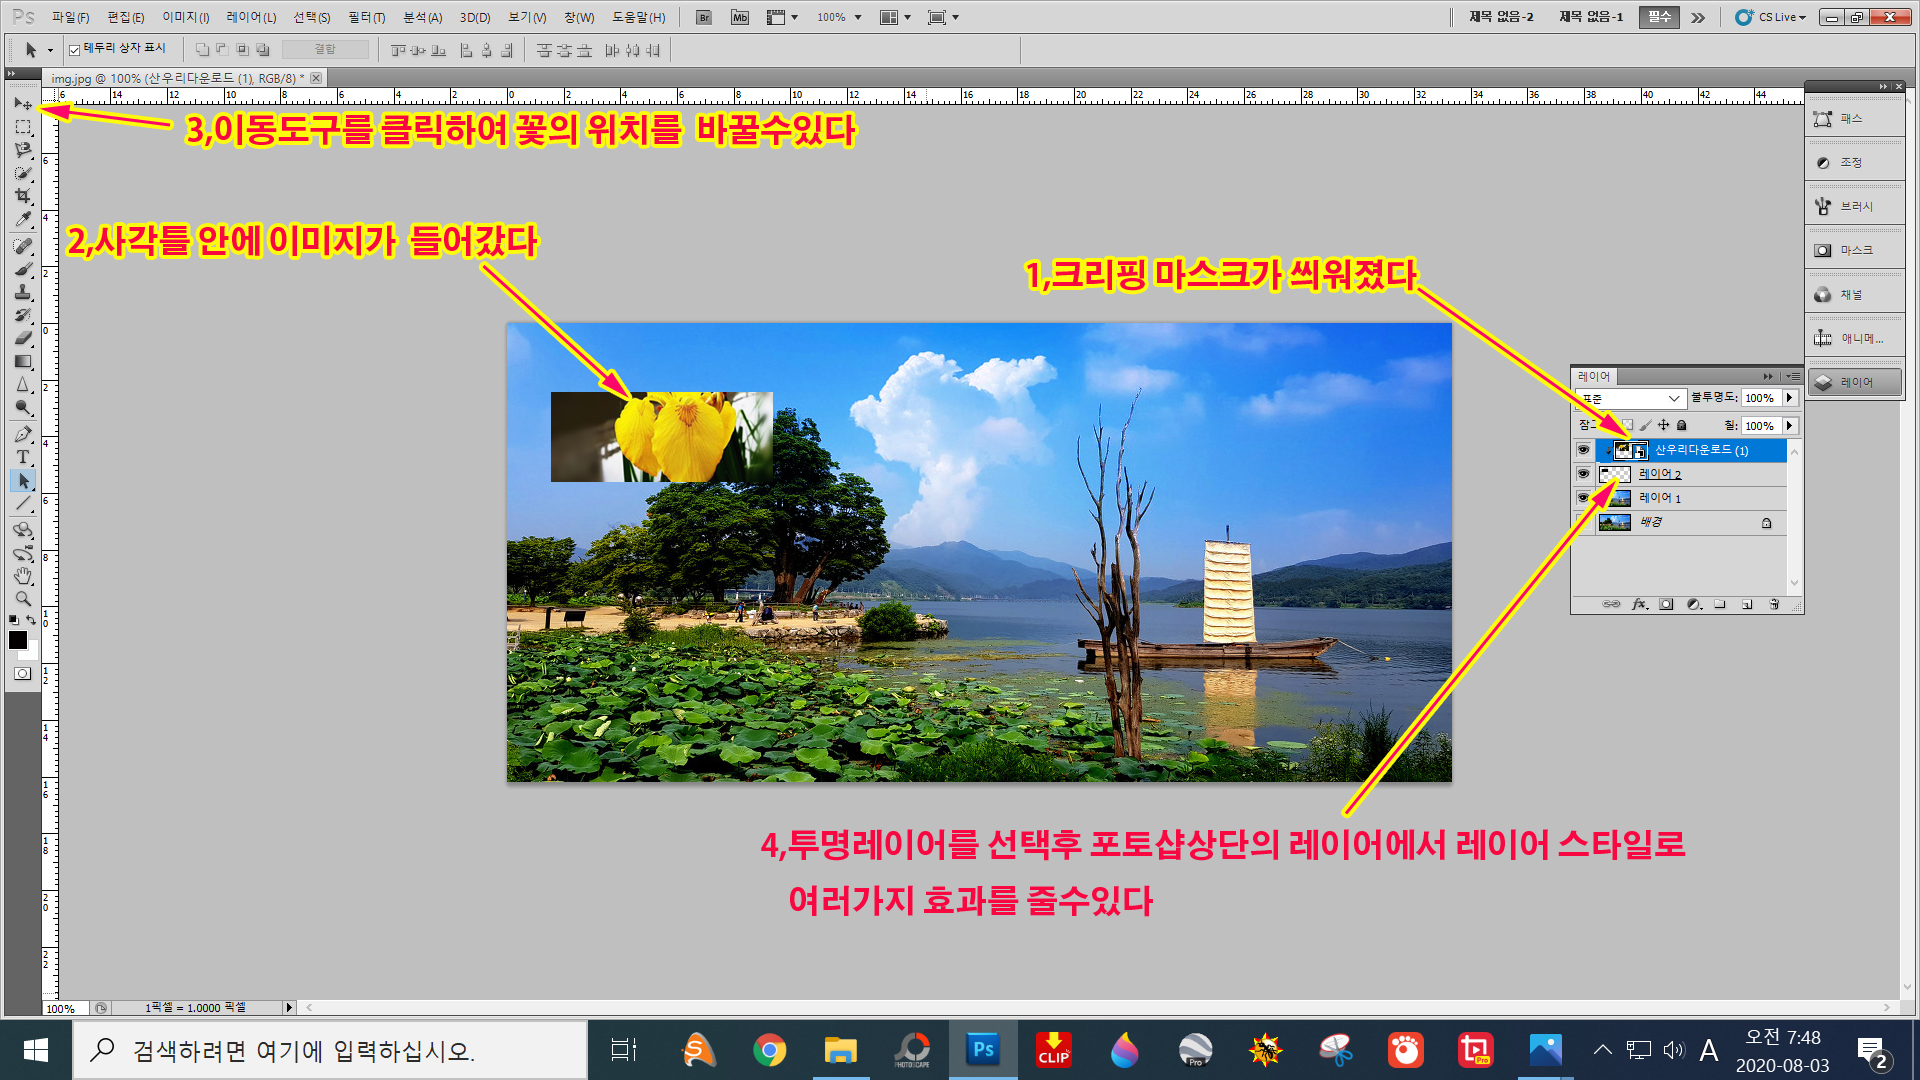Delete layer with trash icon
Image resolution: width=1920 pixels, height=1080 pixels.
(1774, 605)
